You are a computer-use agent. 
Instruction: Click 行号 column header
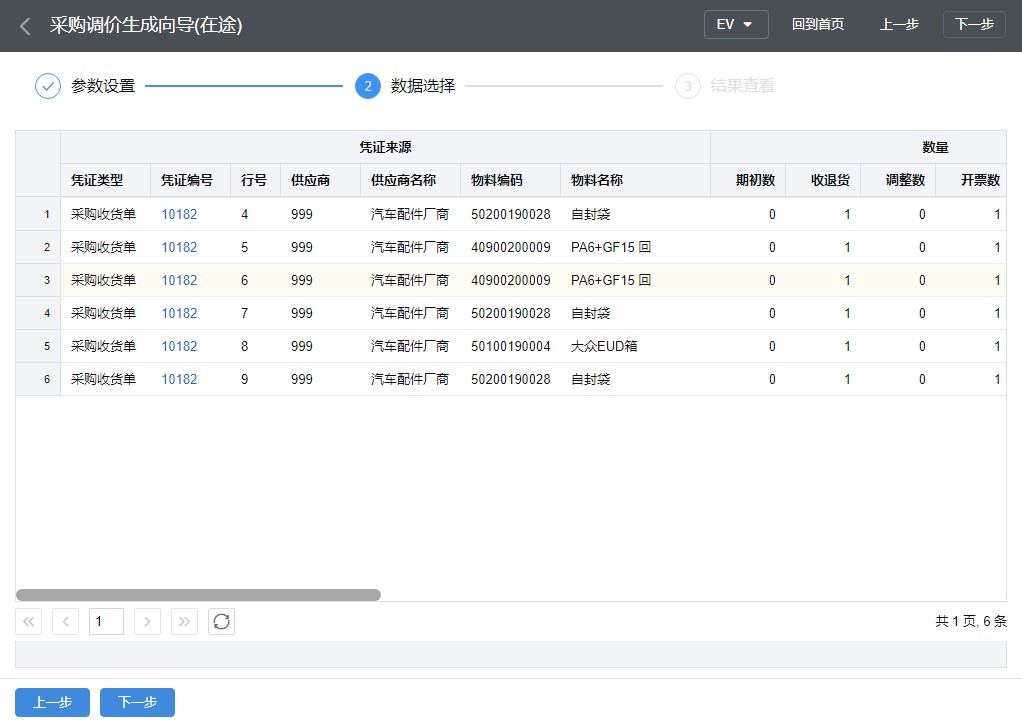coord(254,181)
